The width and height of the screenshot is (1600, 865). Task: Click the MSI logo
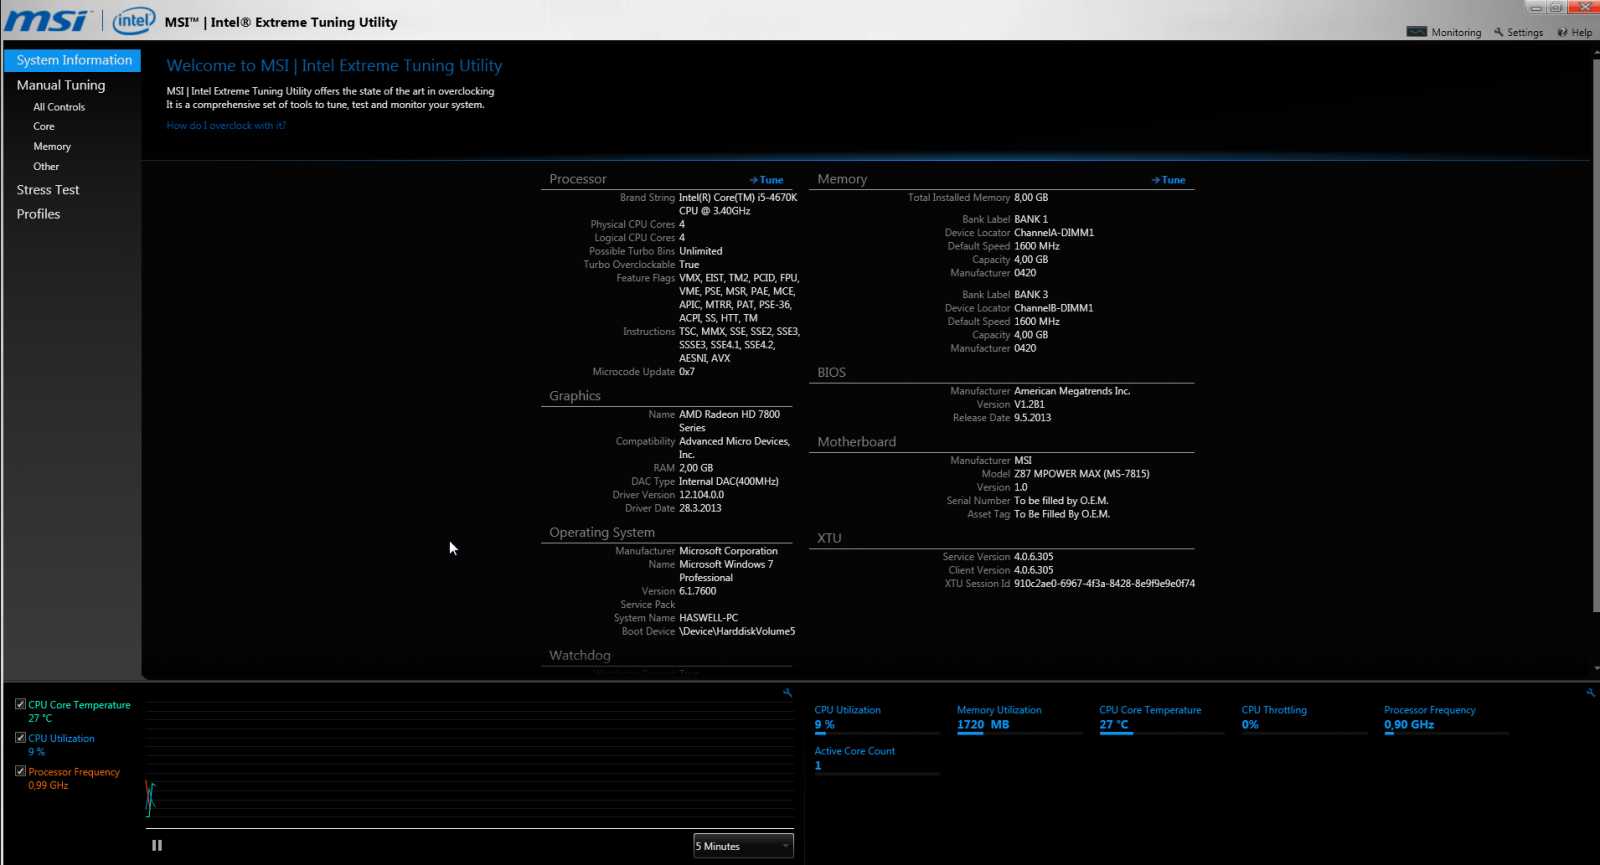[48, 20]
